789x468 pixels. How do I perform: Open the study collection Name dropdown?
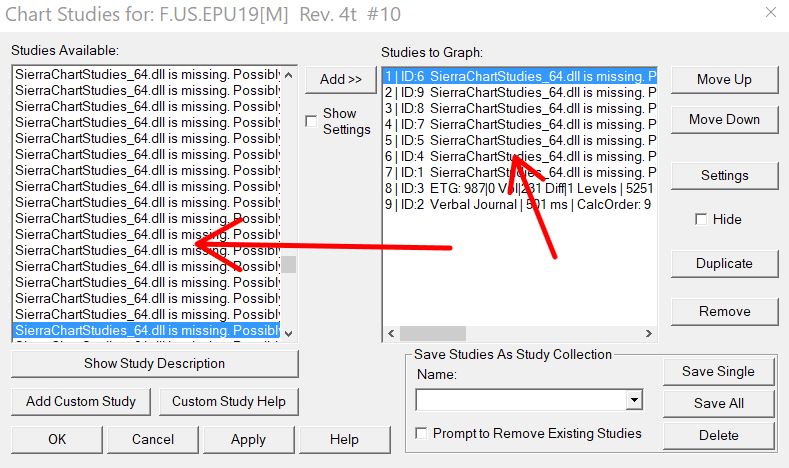pyautogui.click(x=633, y=400)
